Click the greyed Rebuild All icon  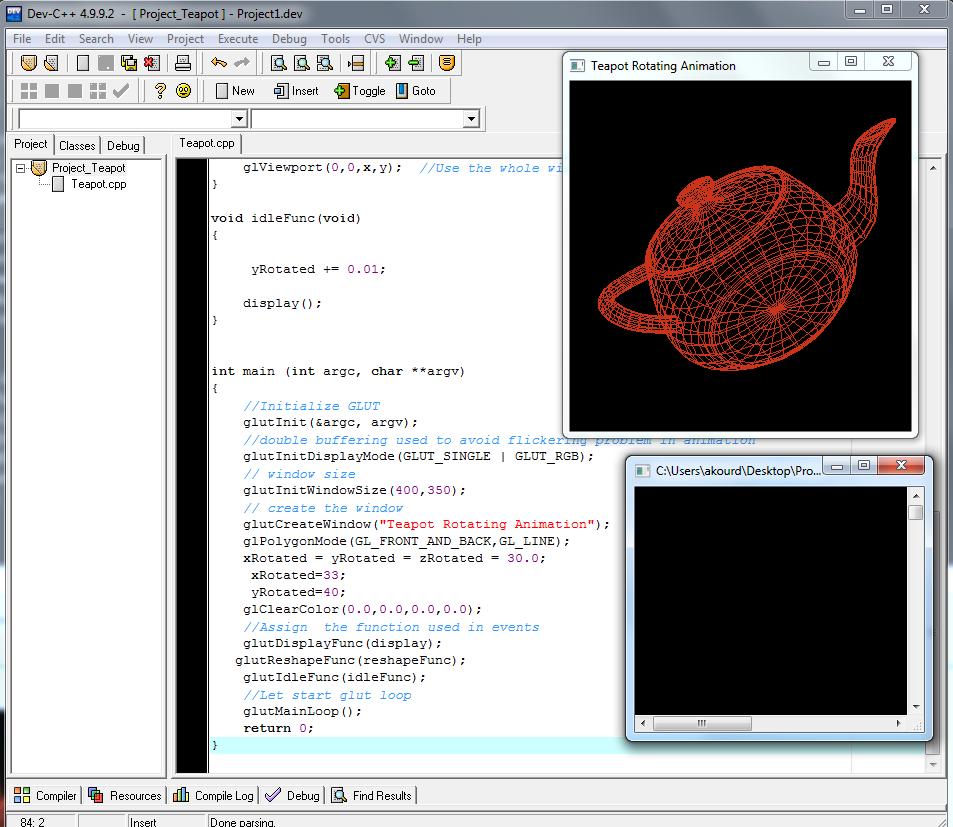click(x=98, y=91)
